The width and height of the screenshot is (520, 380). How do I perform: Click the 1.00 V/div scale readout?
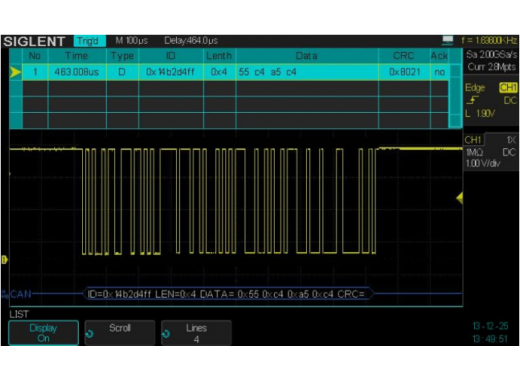tap(483, 163)
